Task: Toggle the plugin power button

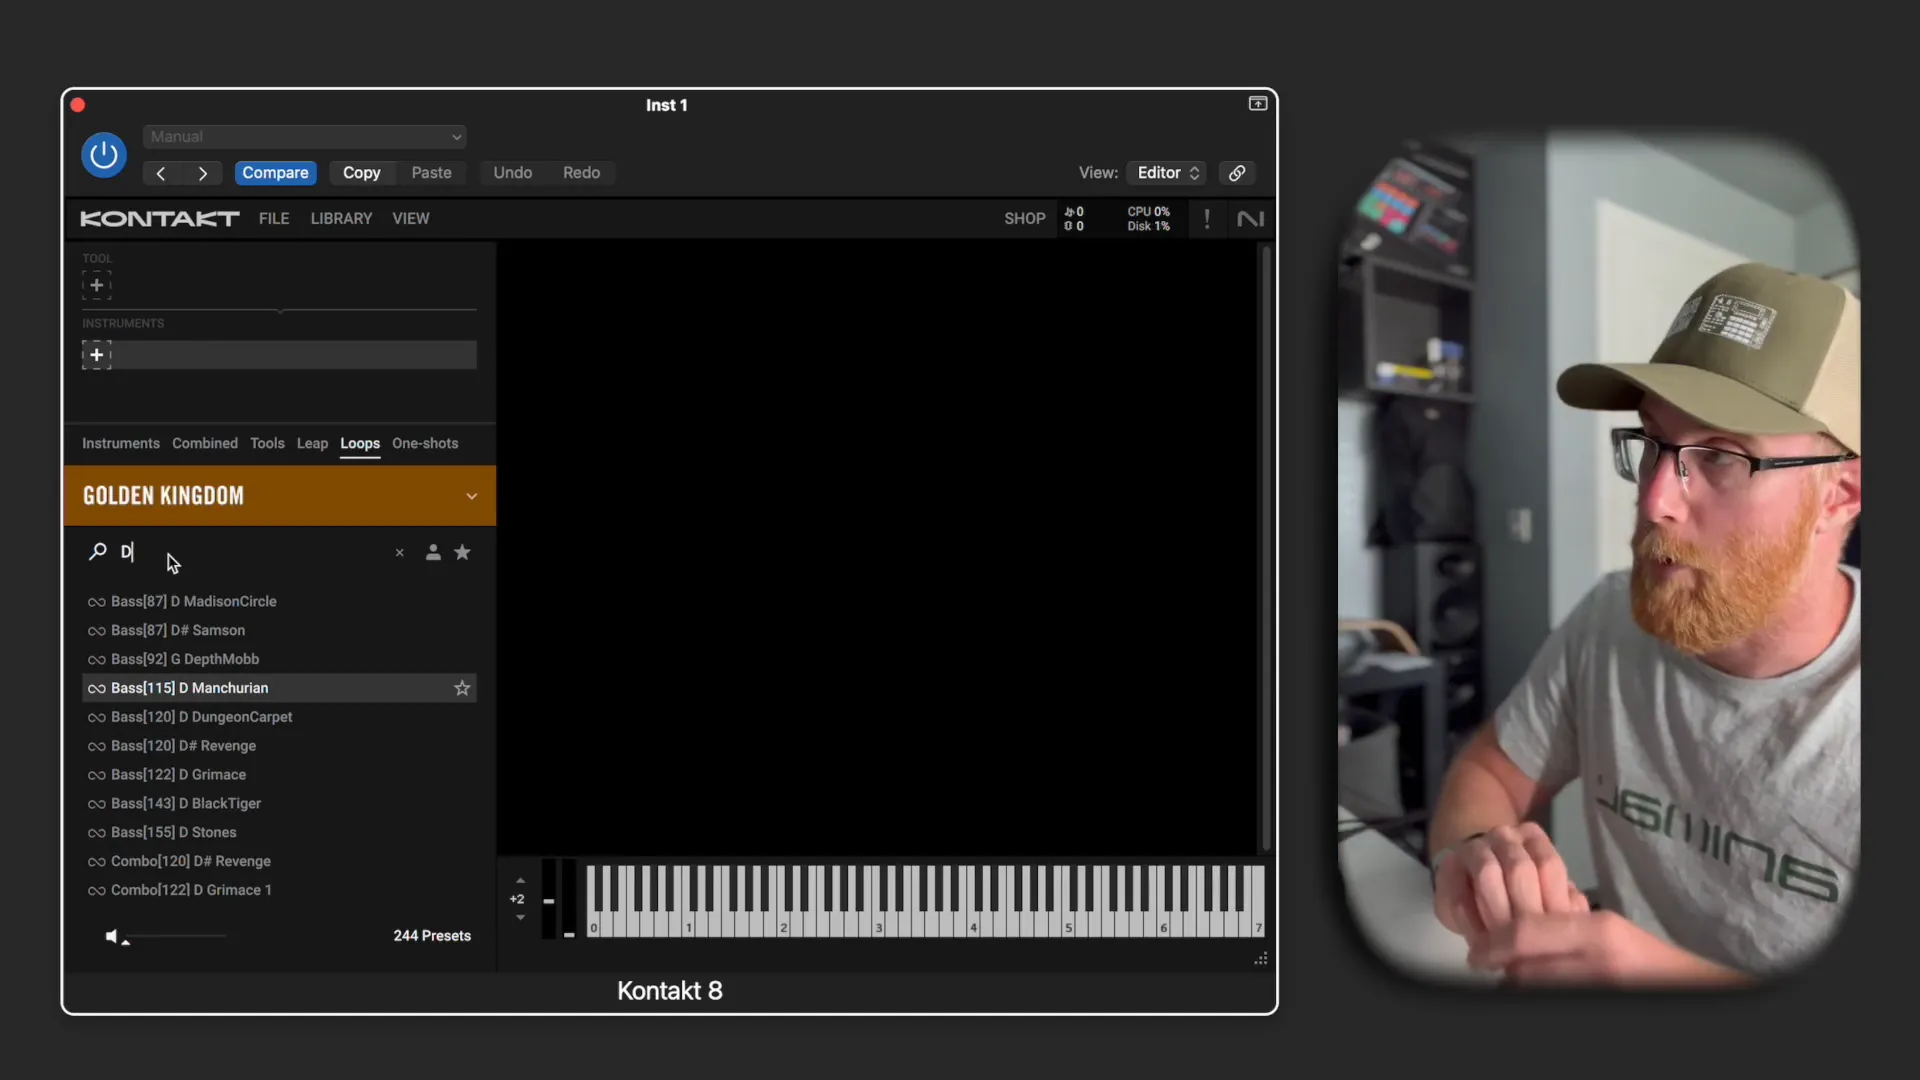Action: 104,155
